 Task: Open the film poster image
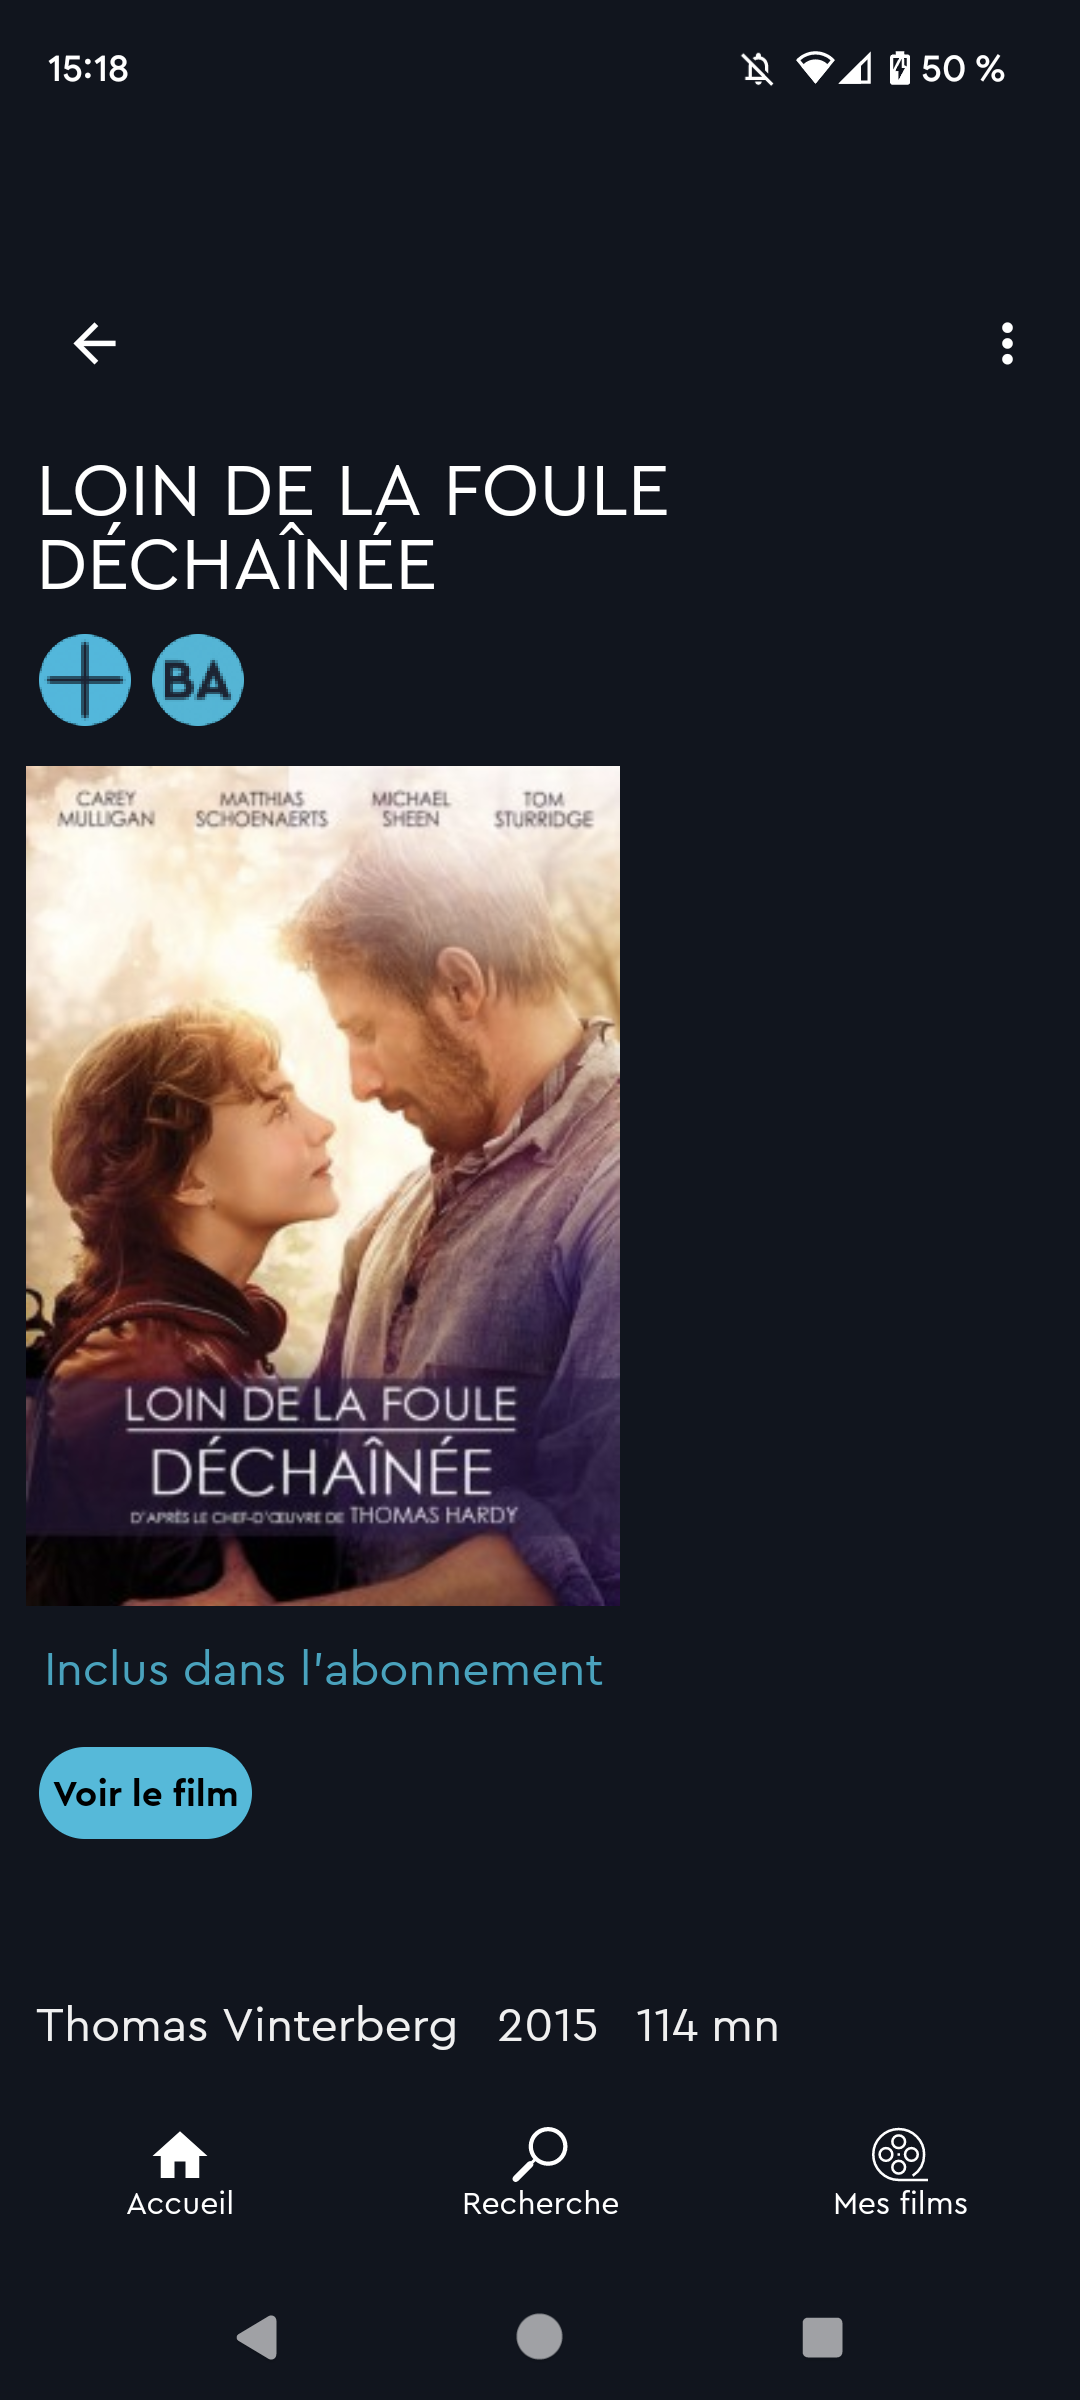click(323, 1186)
